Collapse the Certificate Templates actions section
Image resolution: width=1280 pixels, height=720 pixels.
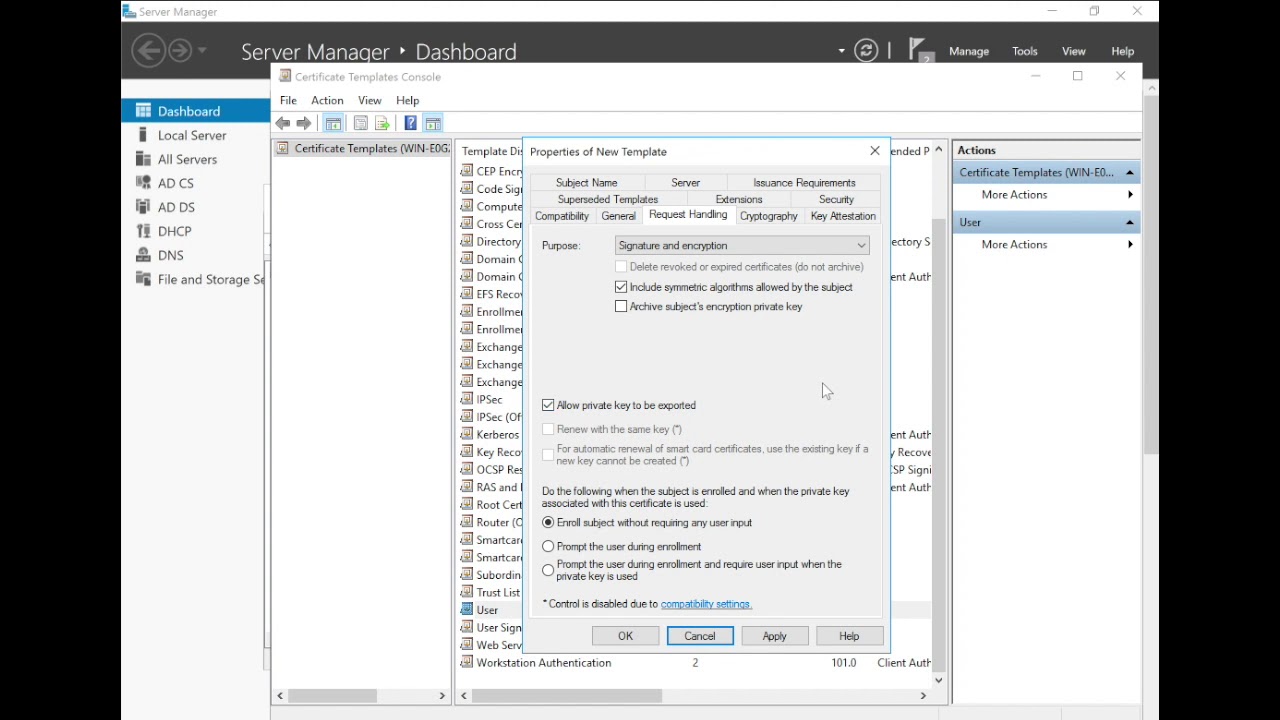coord(1129,172)
